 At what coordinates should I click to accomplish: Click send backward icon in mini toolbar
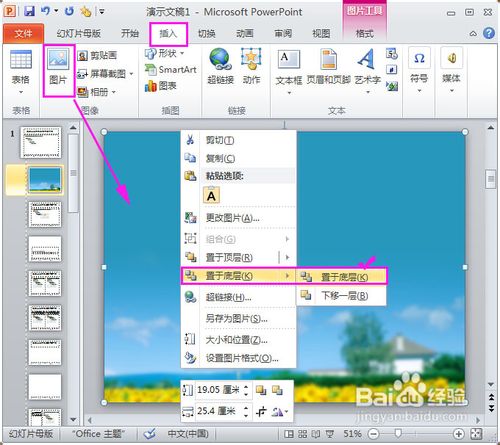pos(277,390)
